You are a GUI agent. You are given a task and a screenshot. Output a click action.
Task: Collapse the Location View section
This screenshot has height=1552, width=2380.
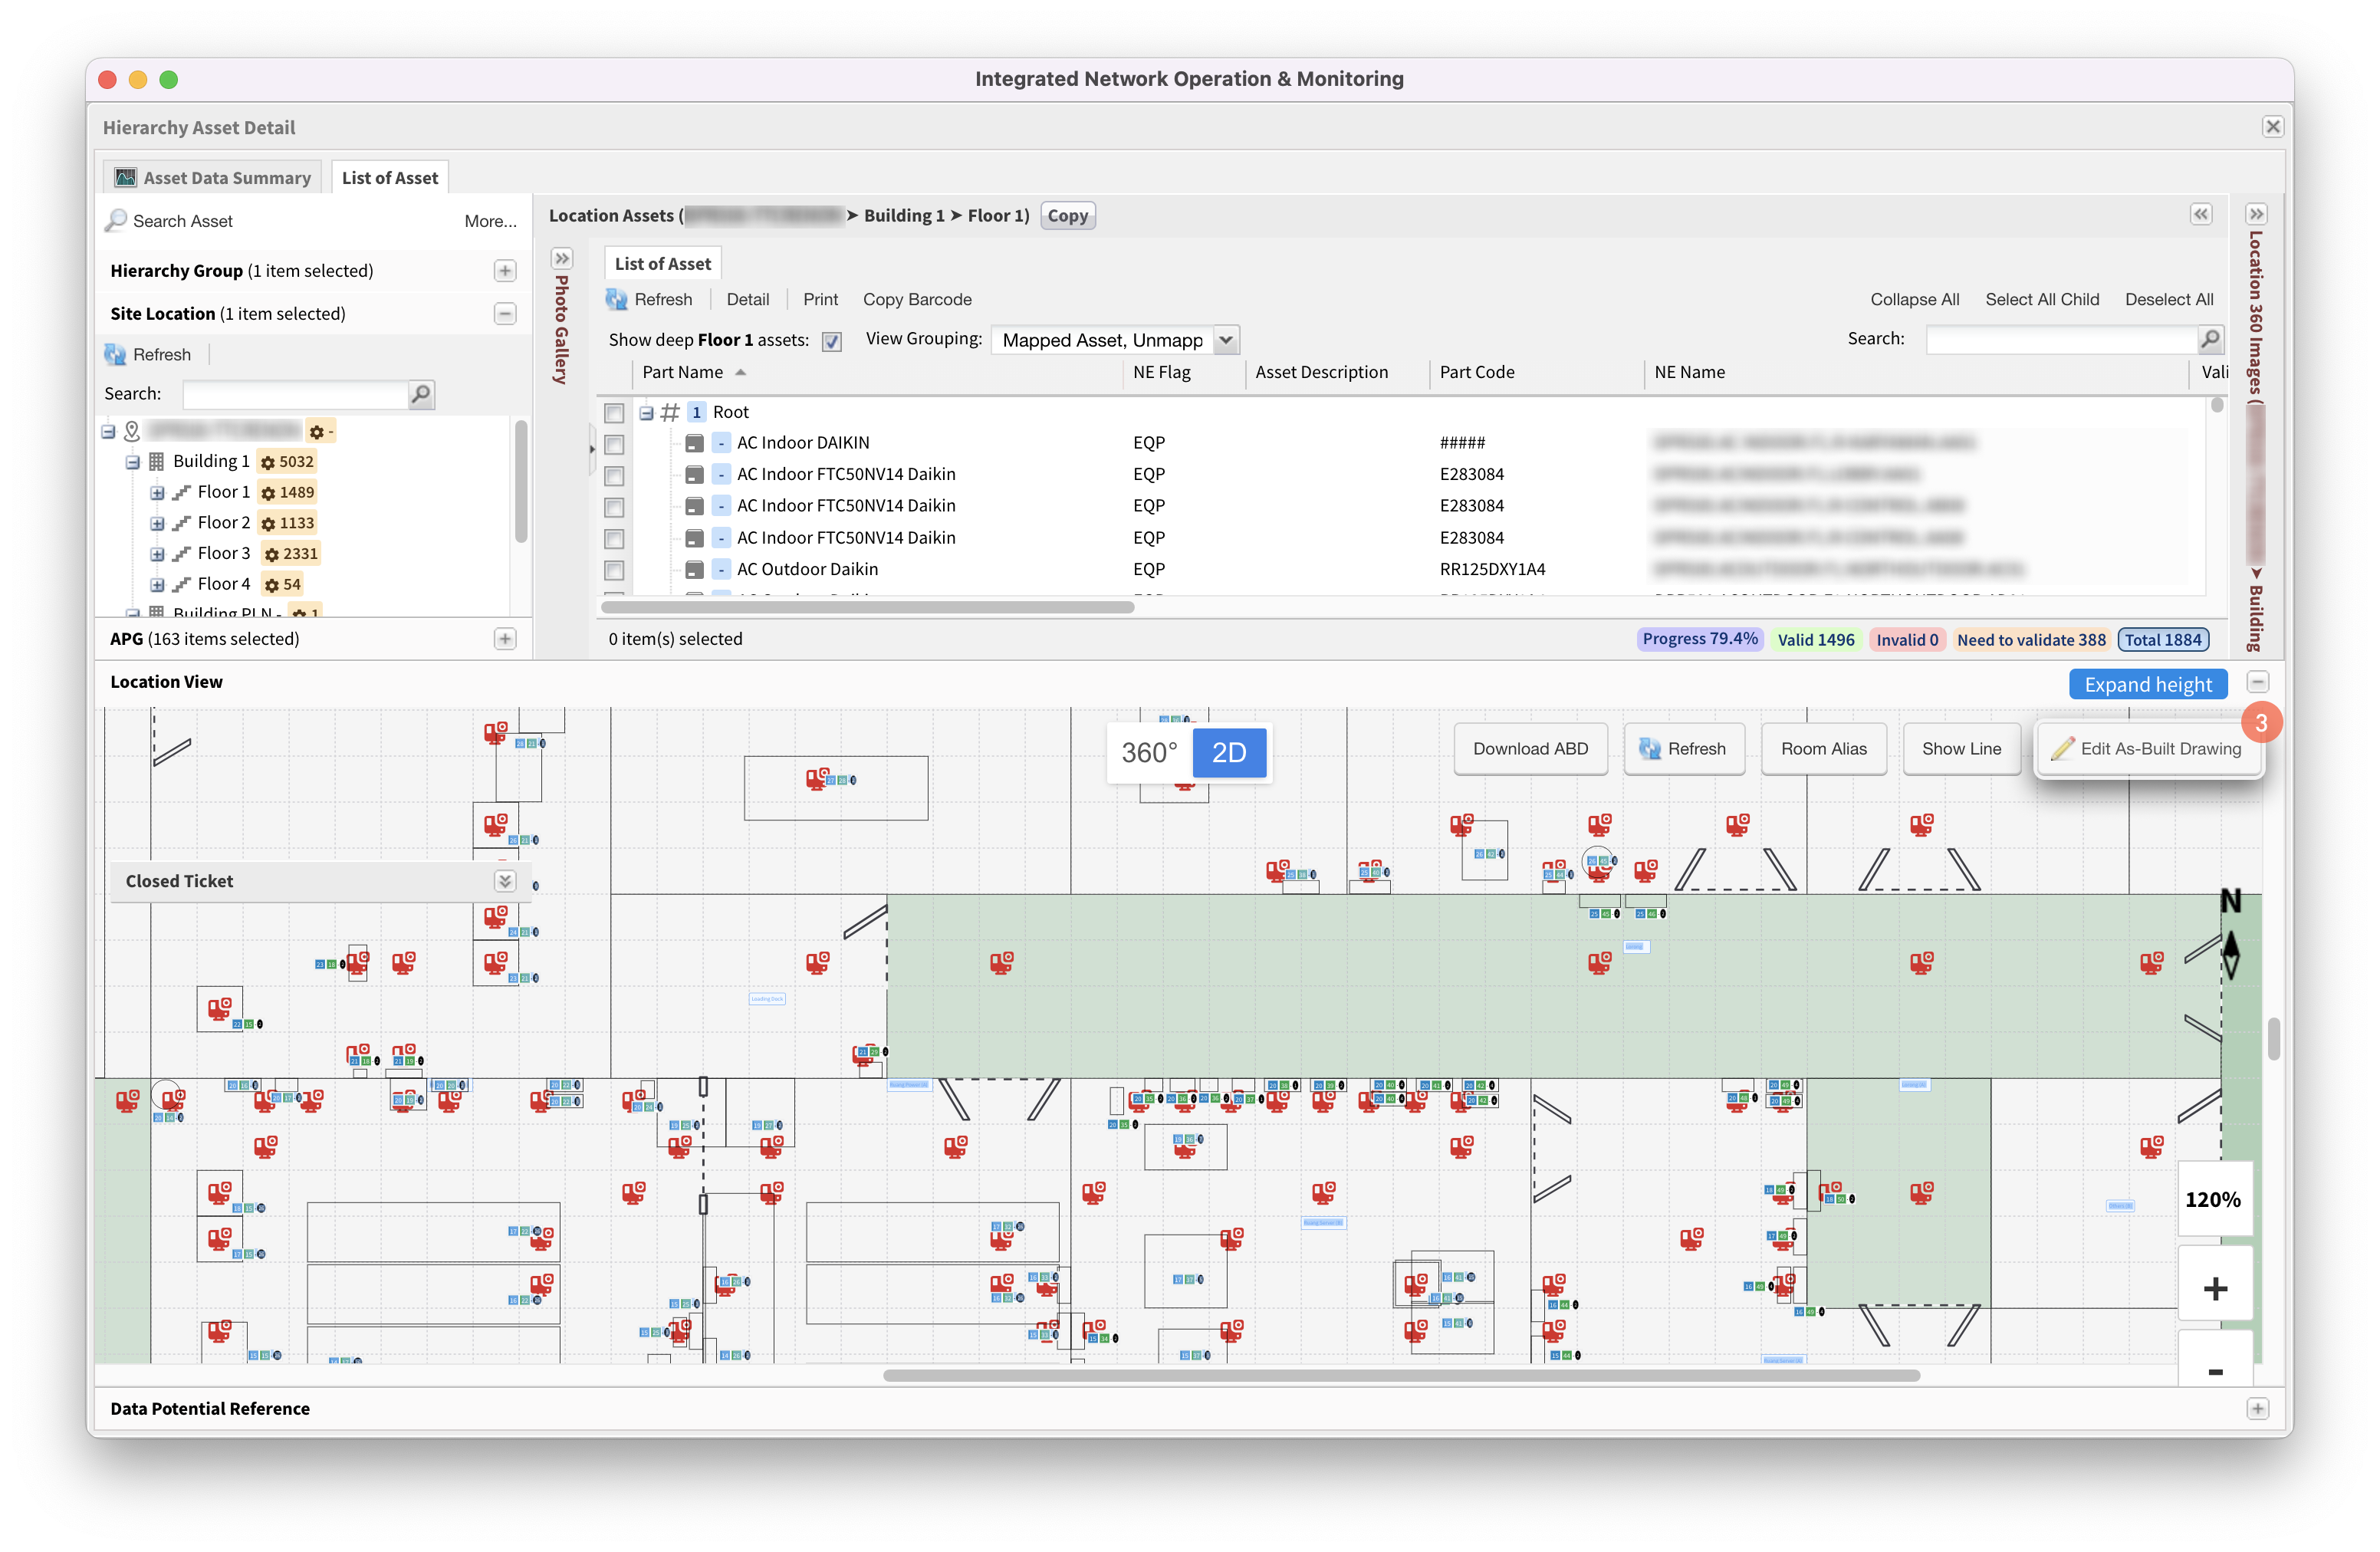2258,682
